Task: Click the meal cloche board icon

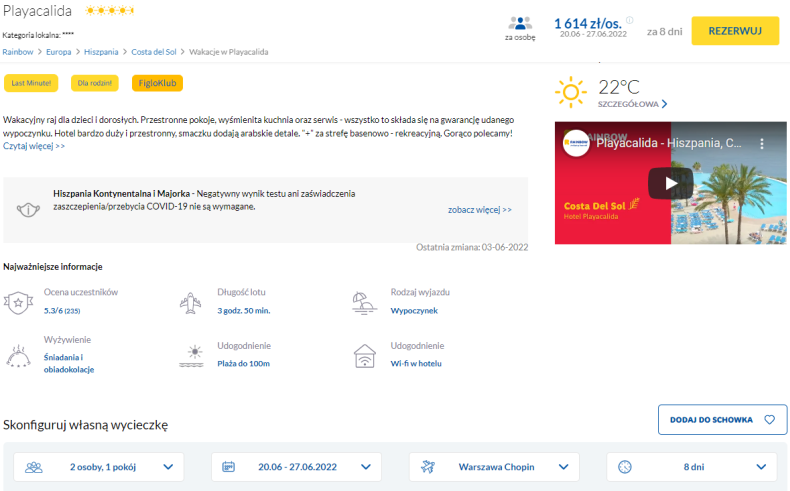Action: point(18,356)
